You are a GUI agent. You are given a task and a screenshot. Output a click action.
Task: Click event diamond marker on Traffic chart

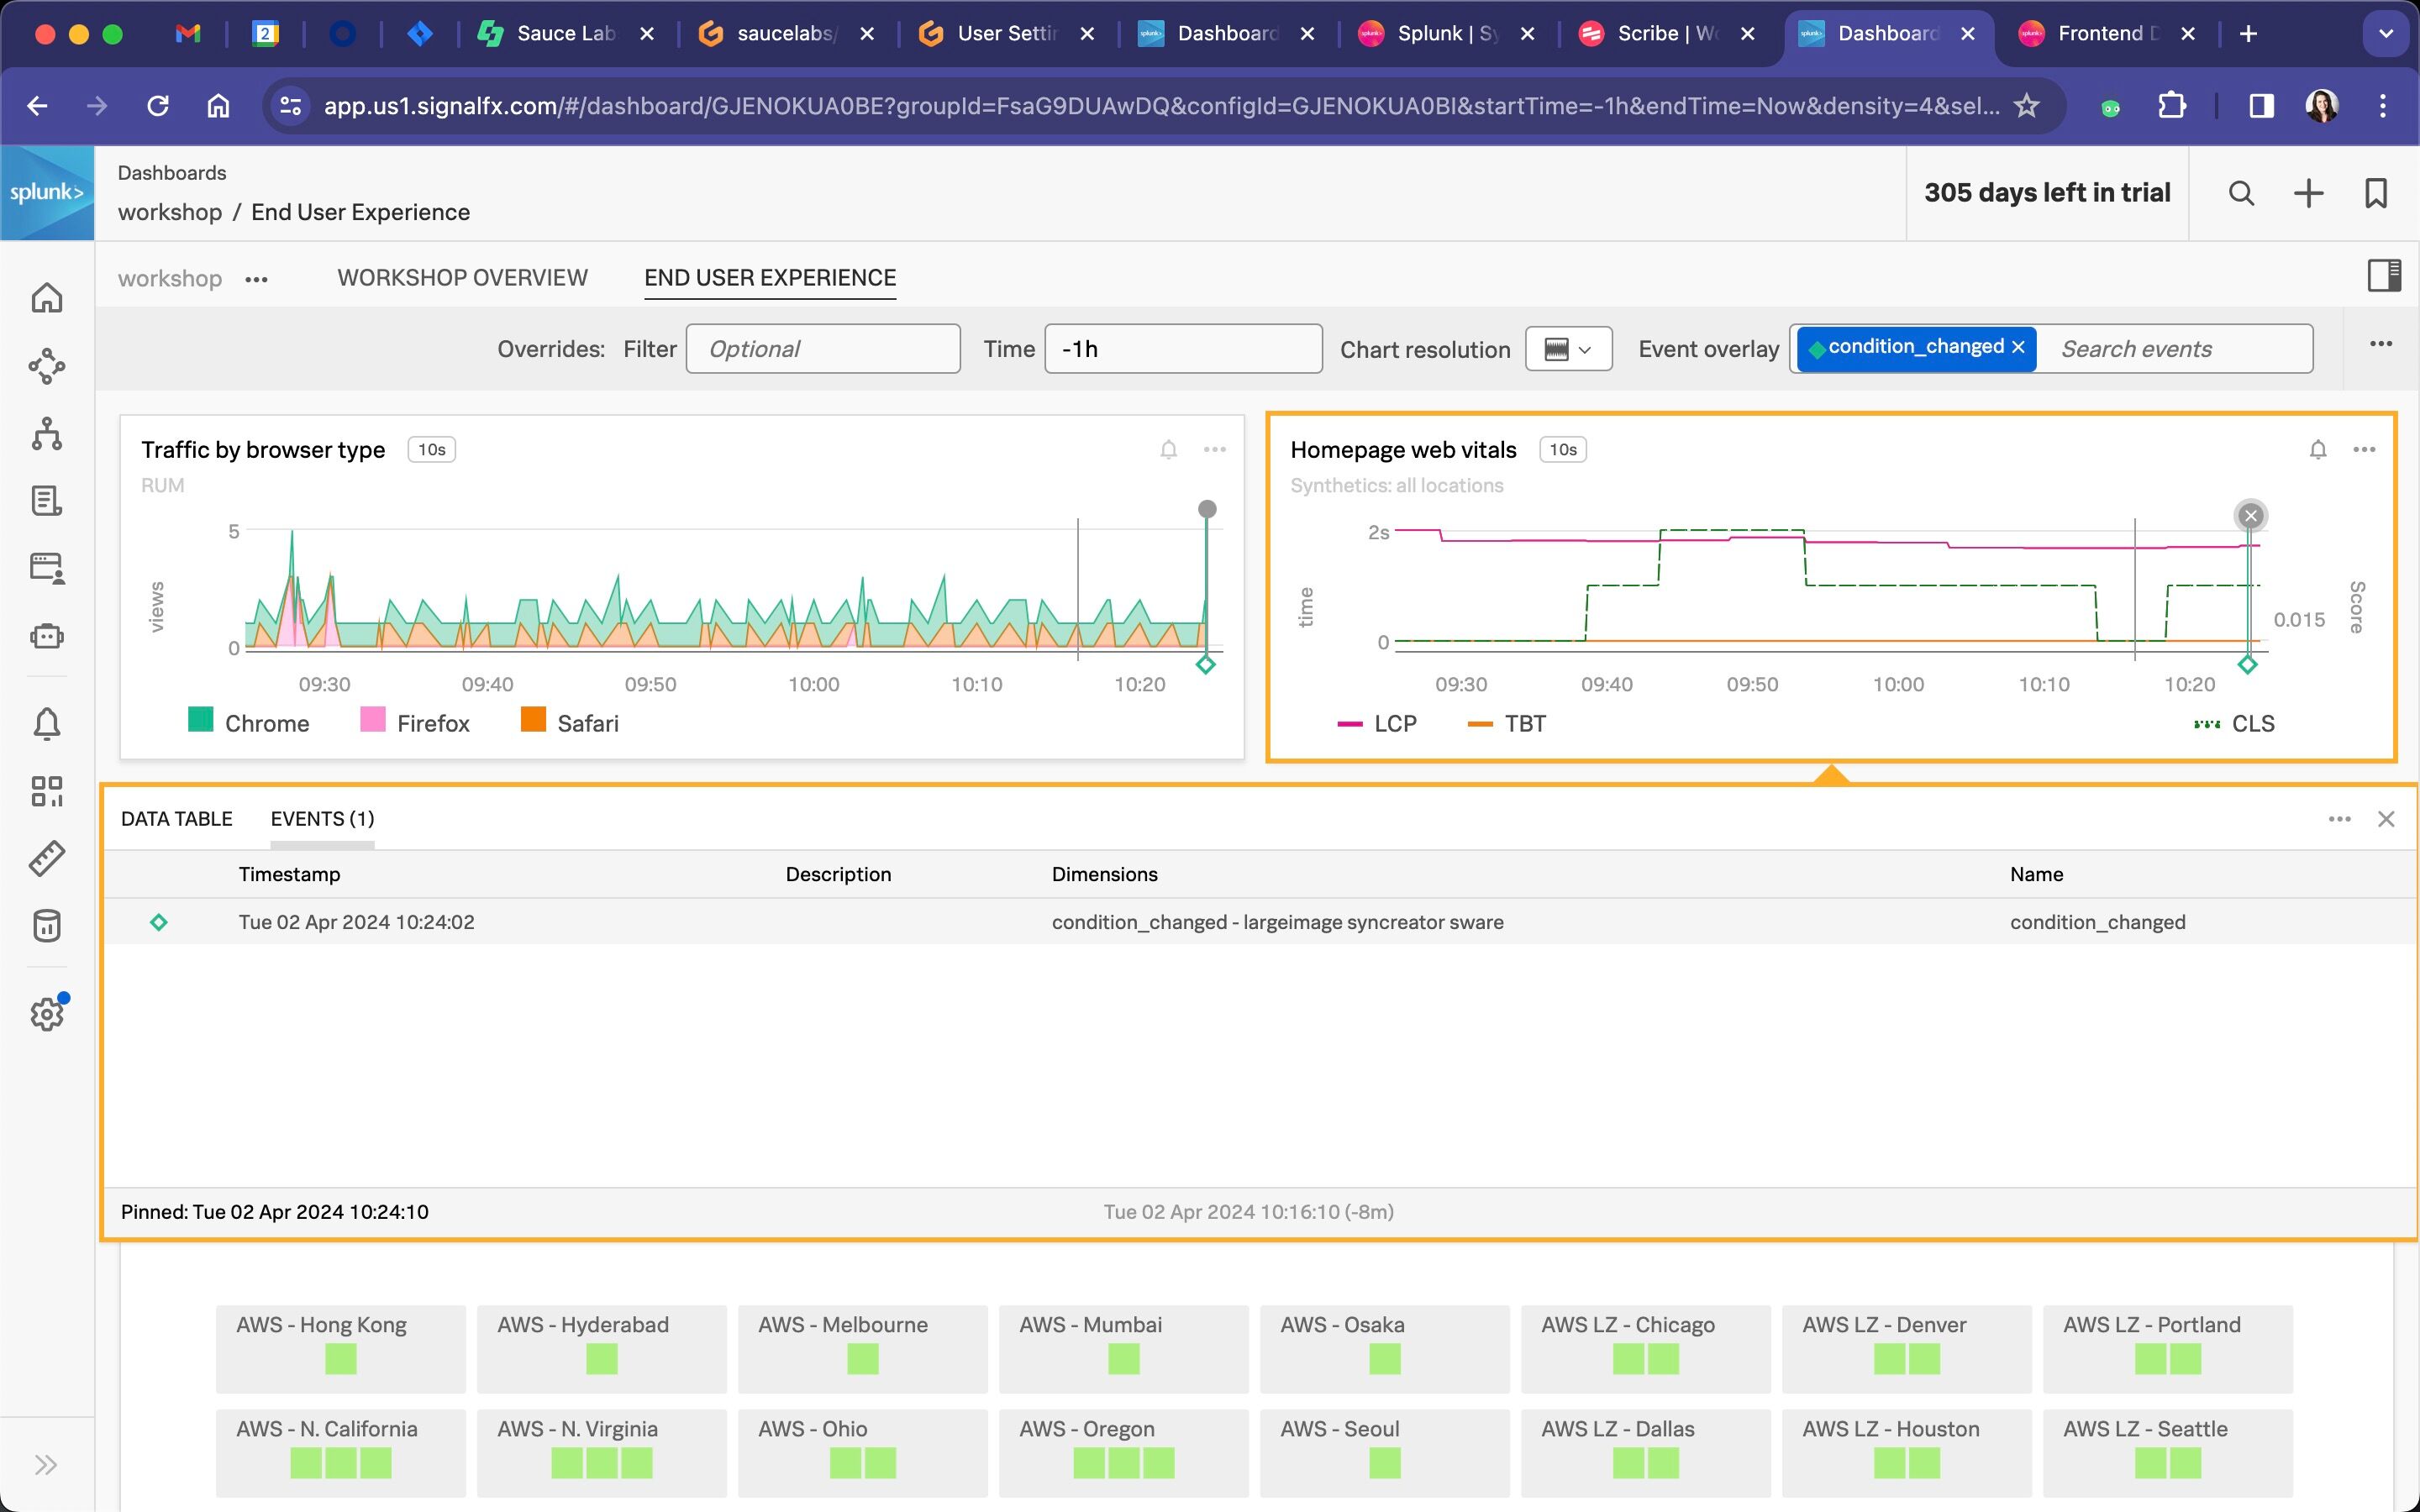click(1206, 665)
